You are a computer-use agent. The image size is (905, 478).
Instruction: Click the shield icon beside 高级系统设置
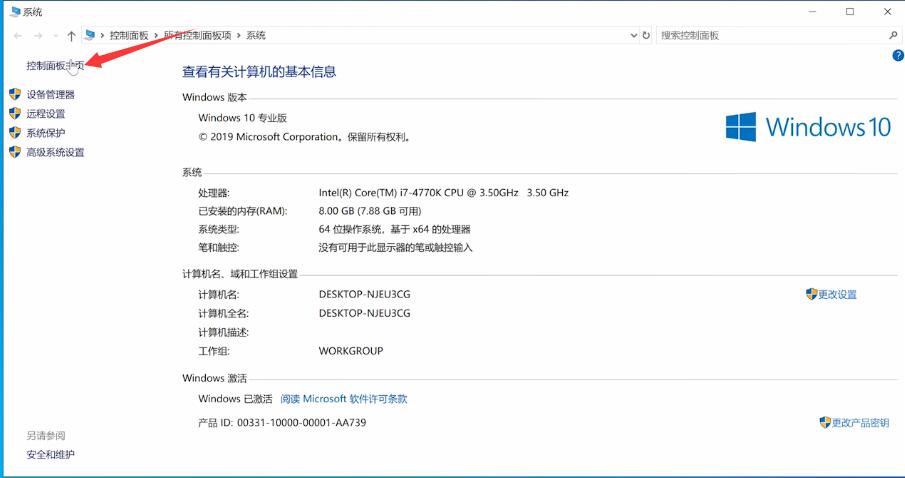[15, 152]
